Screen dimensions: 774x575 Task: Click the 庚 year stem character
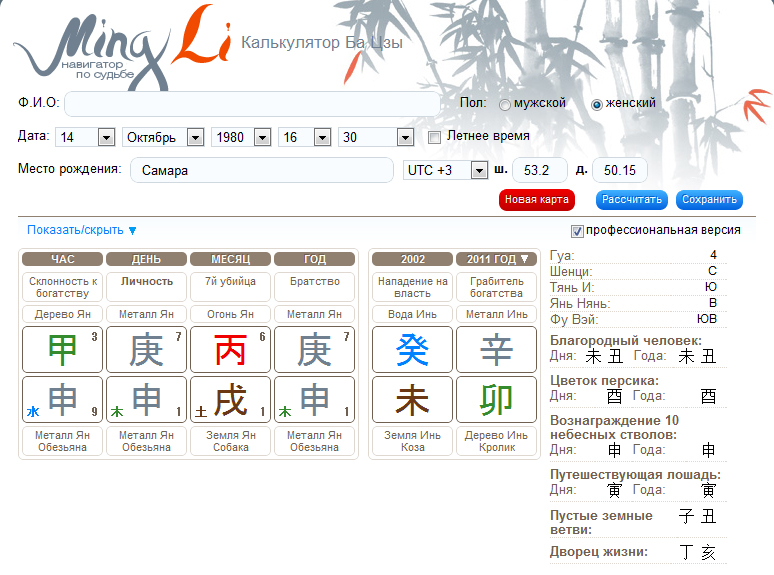coord(314,350)
